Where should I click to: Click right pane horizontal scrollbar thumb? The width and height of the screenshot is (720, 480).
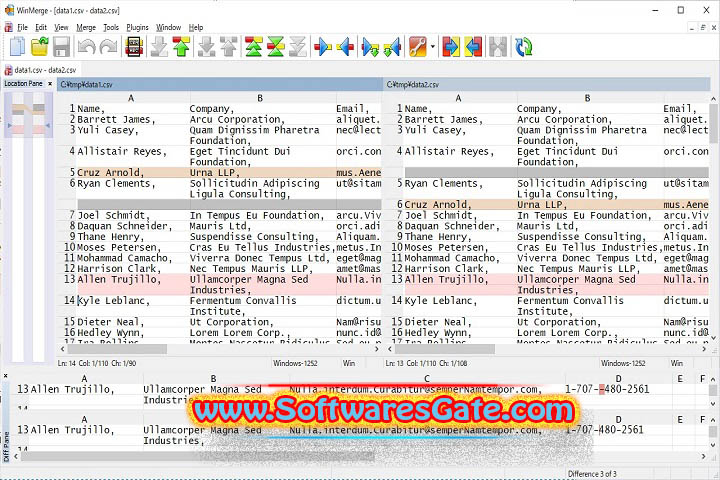pyautogui.click(x=444, y=350)
